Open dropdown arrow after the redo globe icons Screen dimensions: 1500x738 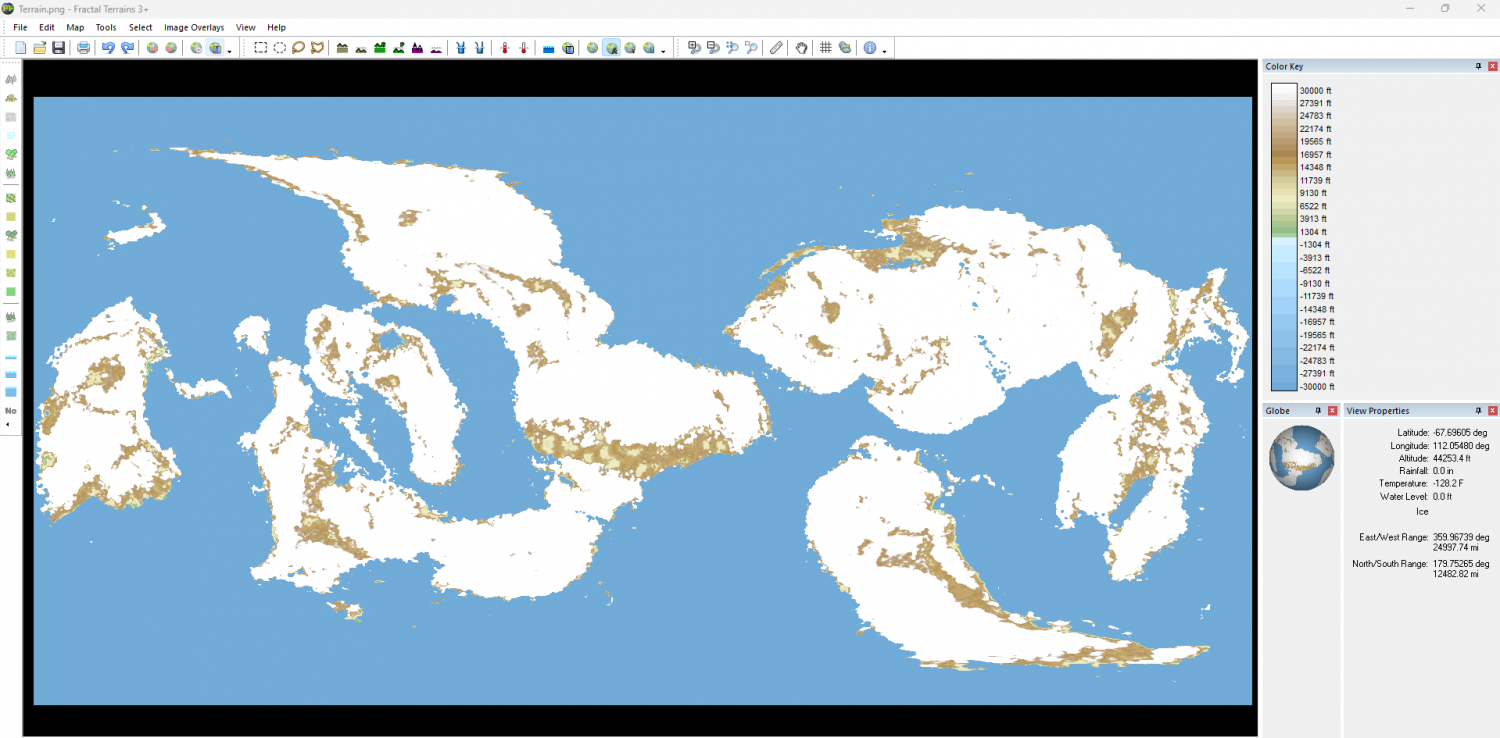tap(229, 50)
